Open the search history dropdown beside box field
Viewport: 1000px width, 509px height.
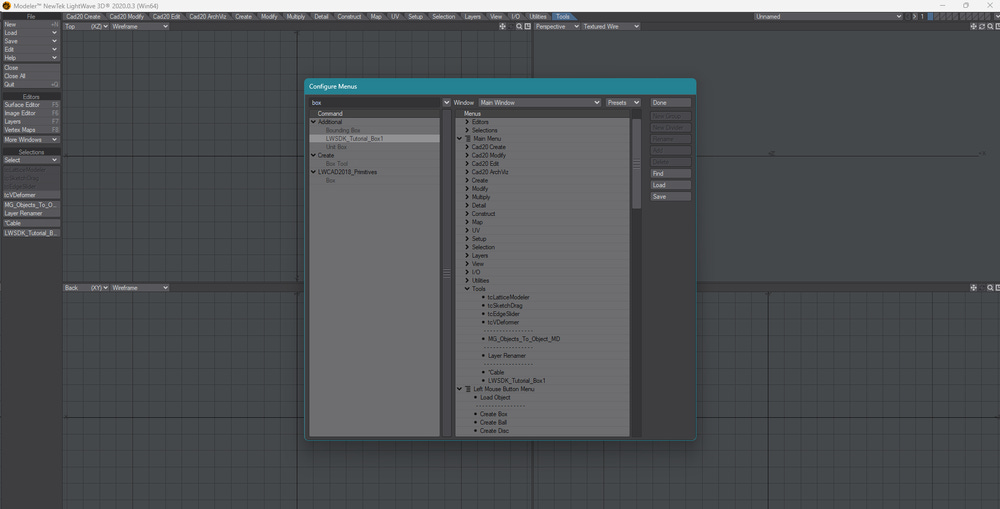pyautogui.click(x=446, y=103)
